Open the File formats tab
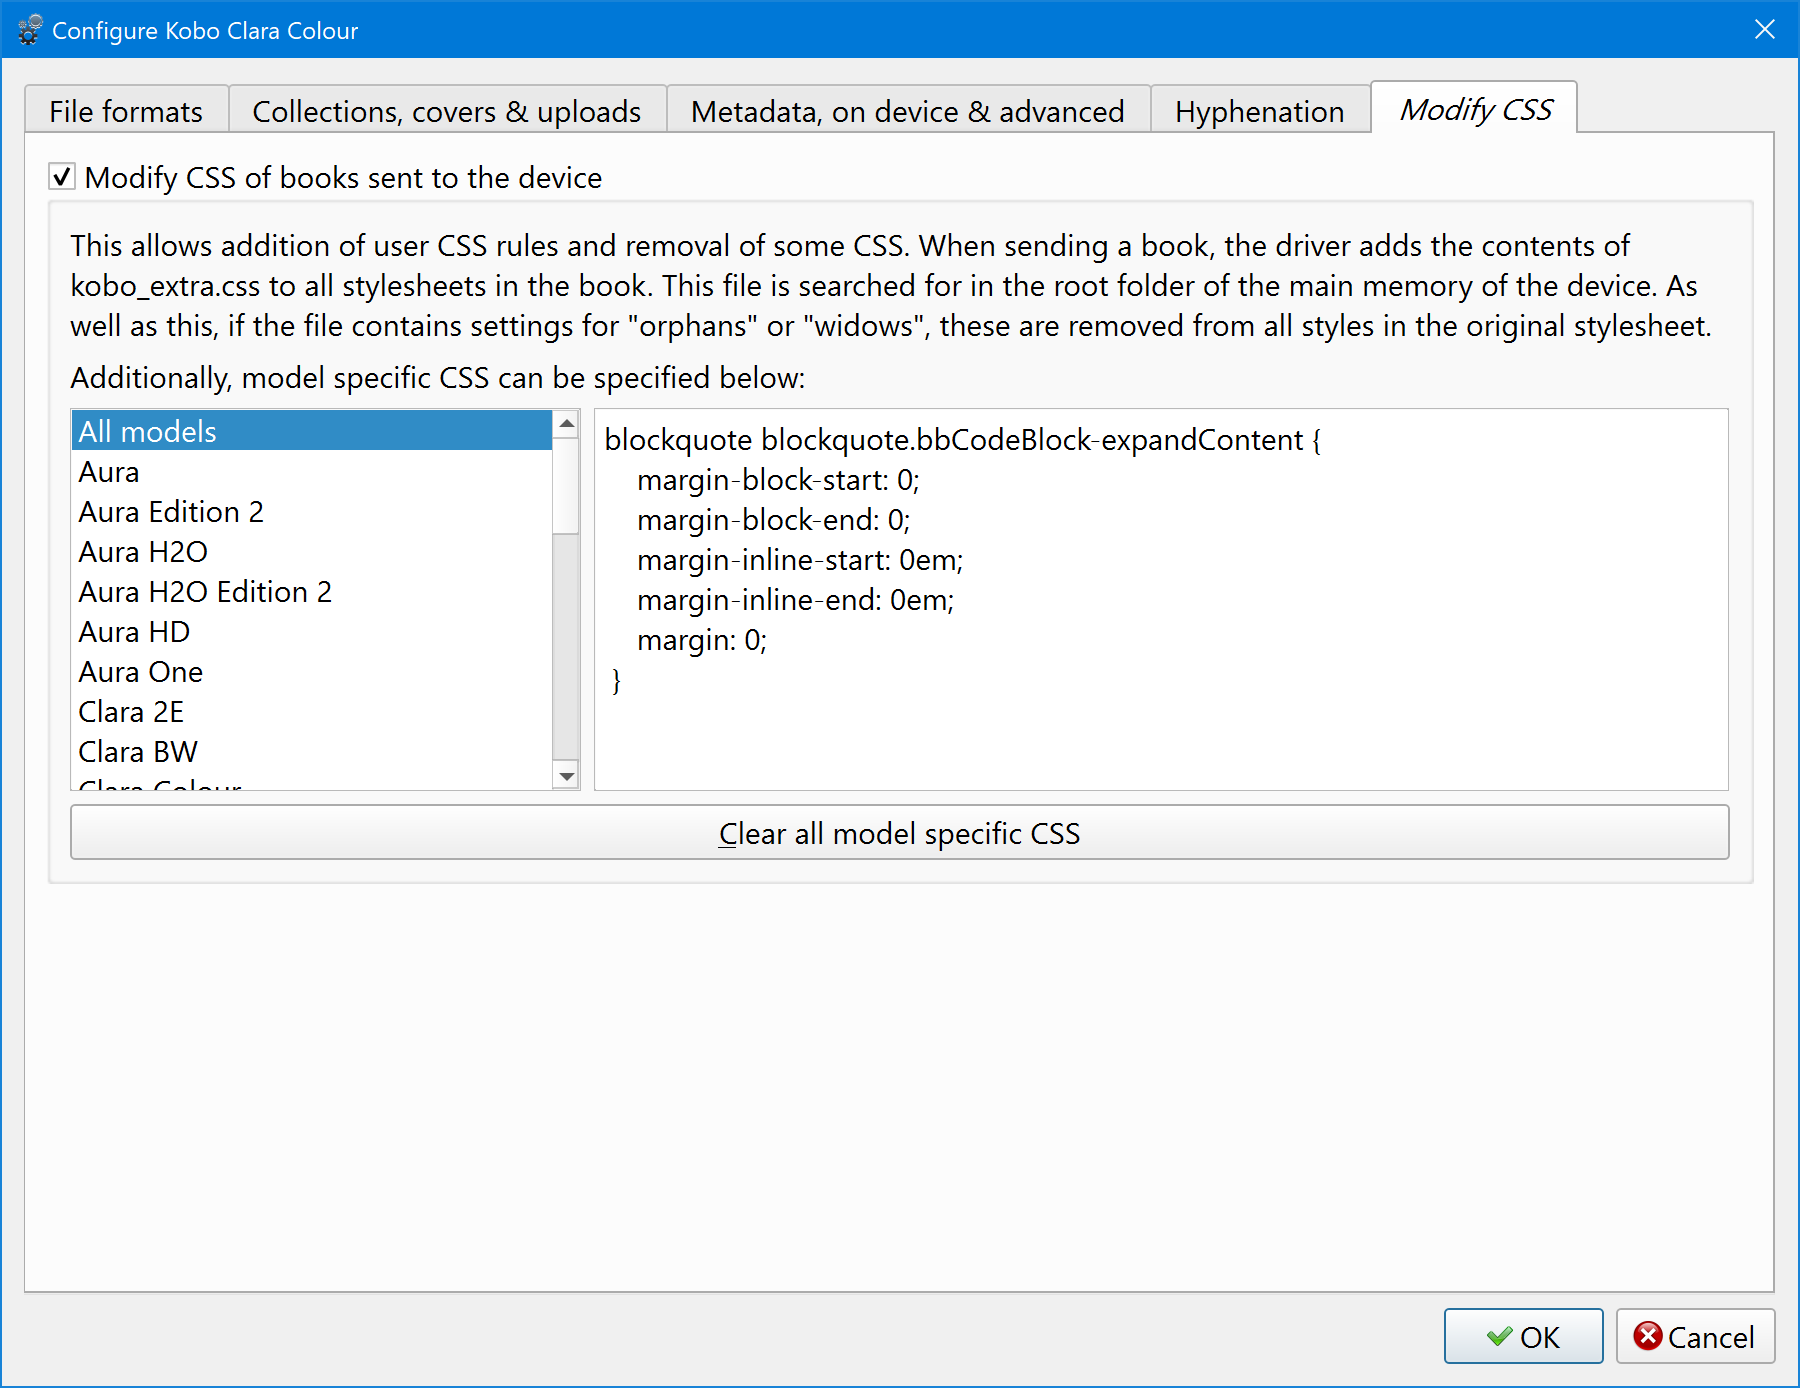This screenshot has height=1388, width=1800. [126, 110]
